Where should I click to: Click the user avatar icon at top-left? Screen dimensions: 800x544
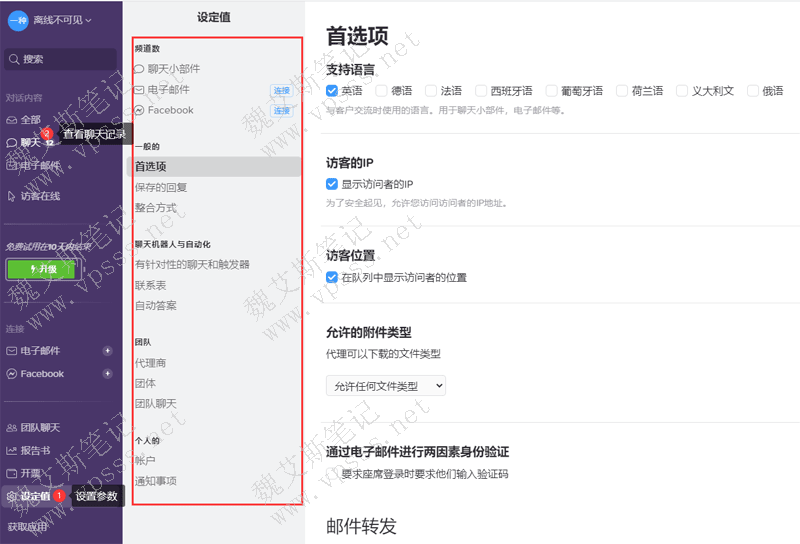[18, 20]
